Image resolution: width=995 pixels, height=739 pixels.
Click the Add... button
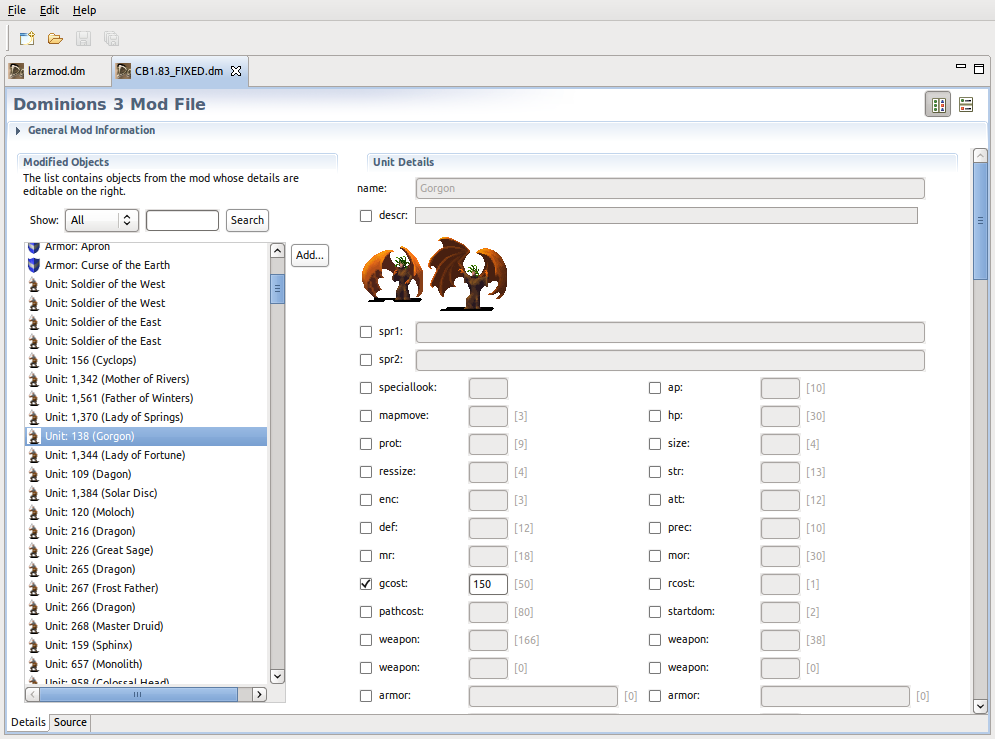pyautogui.click(x=310, y=255)
